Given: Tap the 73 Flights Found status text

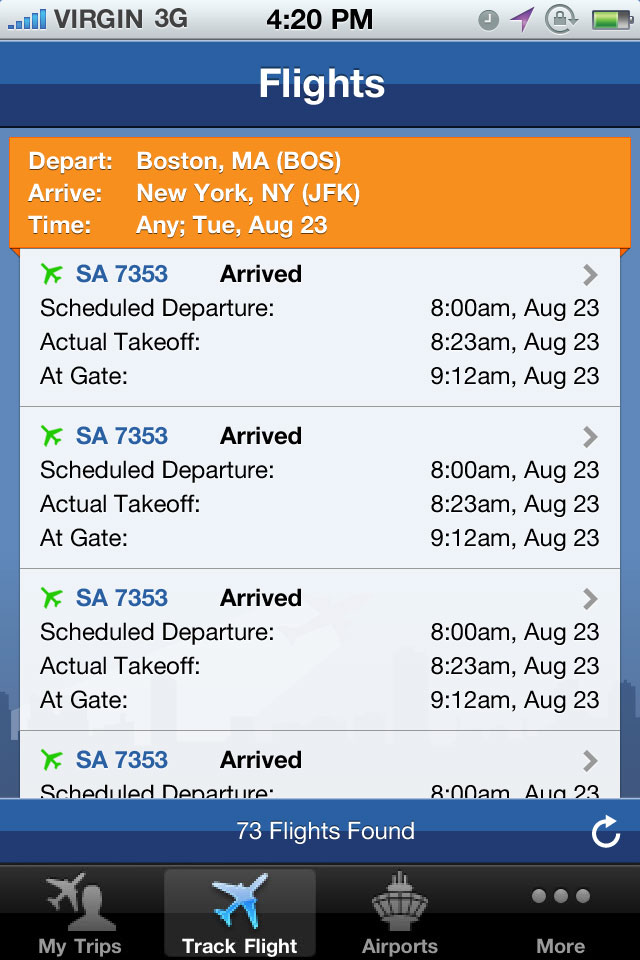Looking at the screenshot, I should coord(325,831).
